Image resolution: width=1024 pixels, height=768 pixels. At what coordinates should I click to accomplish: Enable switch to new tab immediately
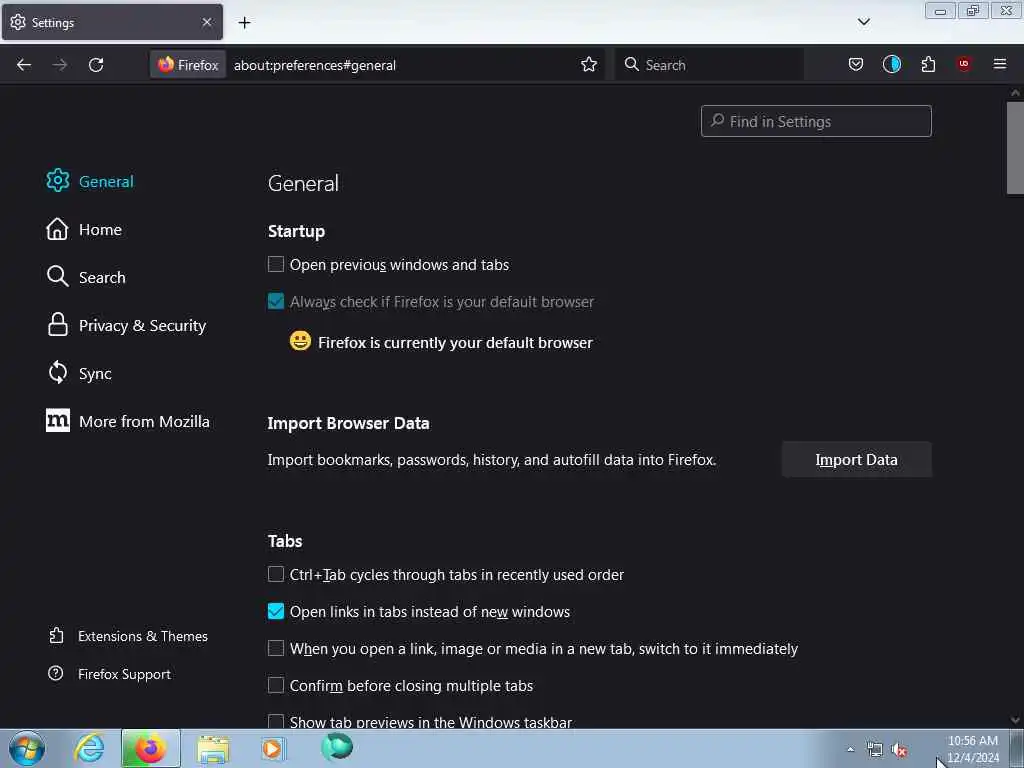click(x=276, y=648)
